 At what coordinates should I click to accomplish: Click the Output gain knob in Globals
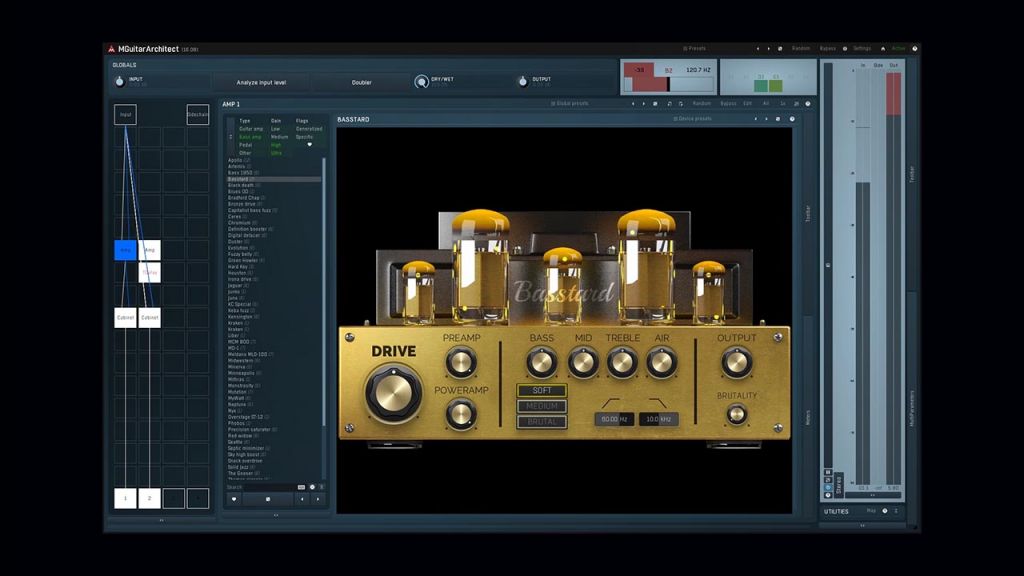coord(522,82)
